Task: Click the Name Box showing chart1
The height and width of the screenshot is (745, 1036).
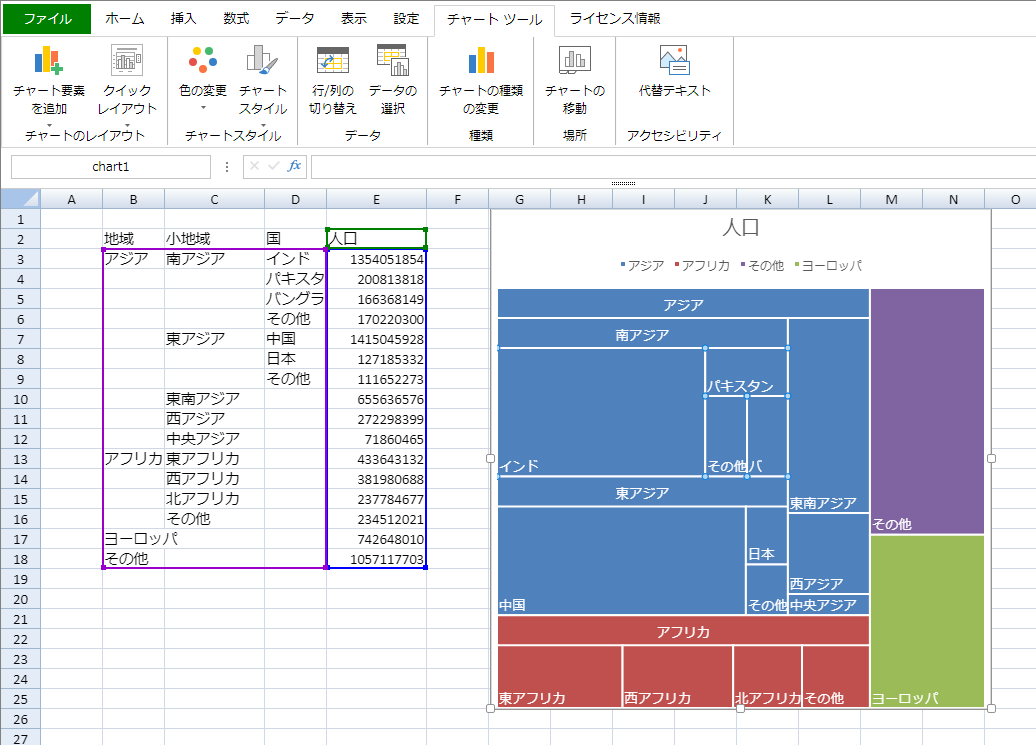Action: pos(111,166)
